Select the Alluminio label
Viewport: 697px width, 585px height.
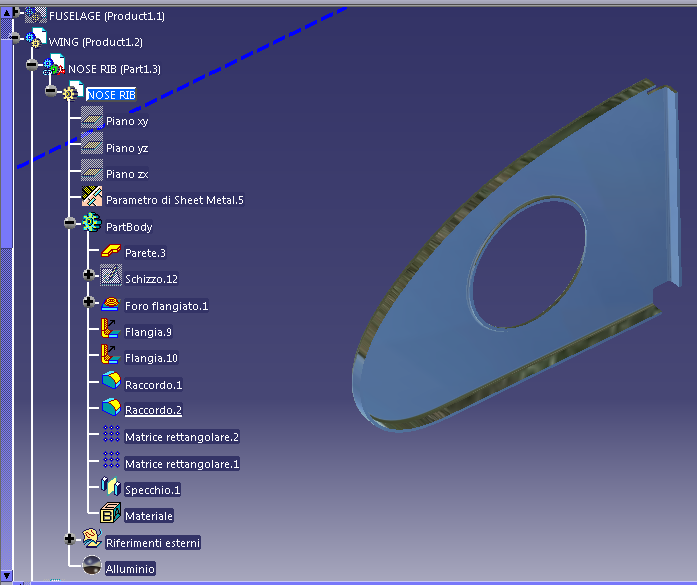point(130,569)
